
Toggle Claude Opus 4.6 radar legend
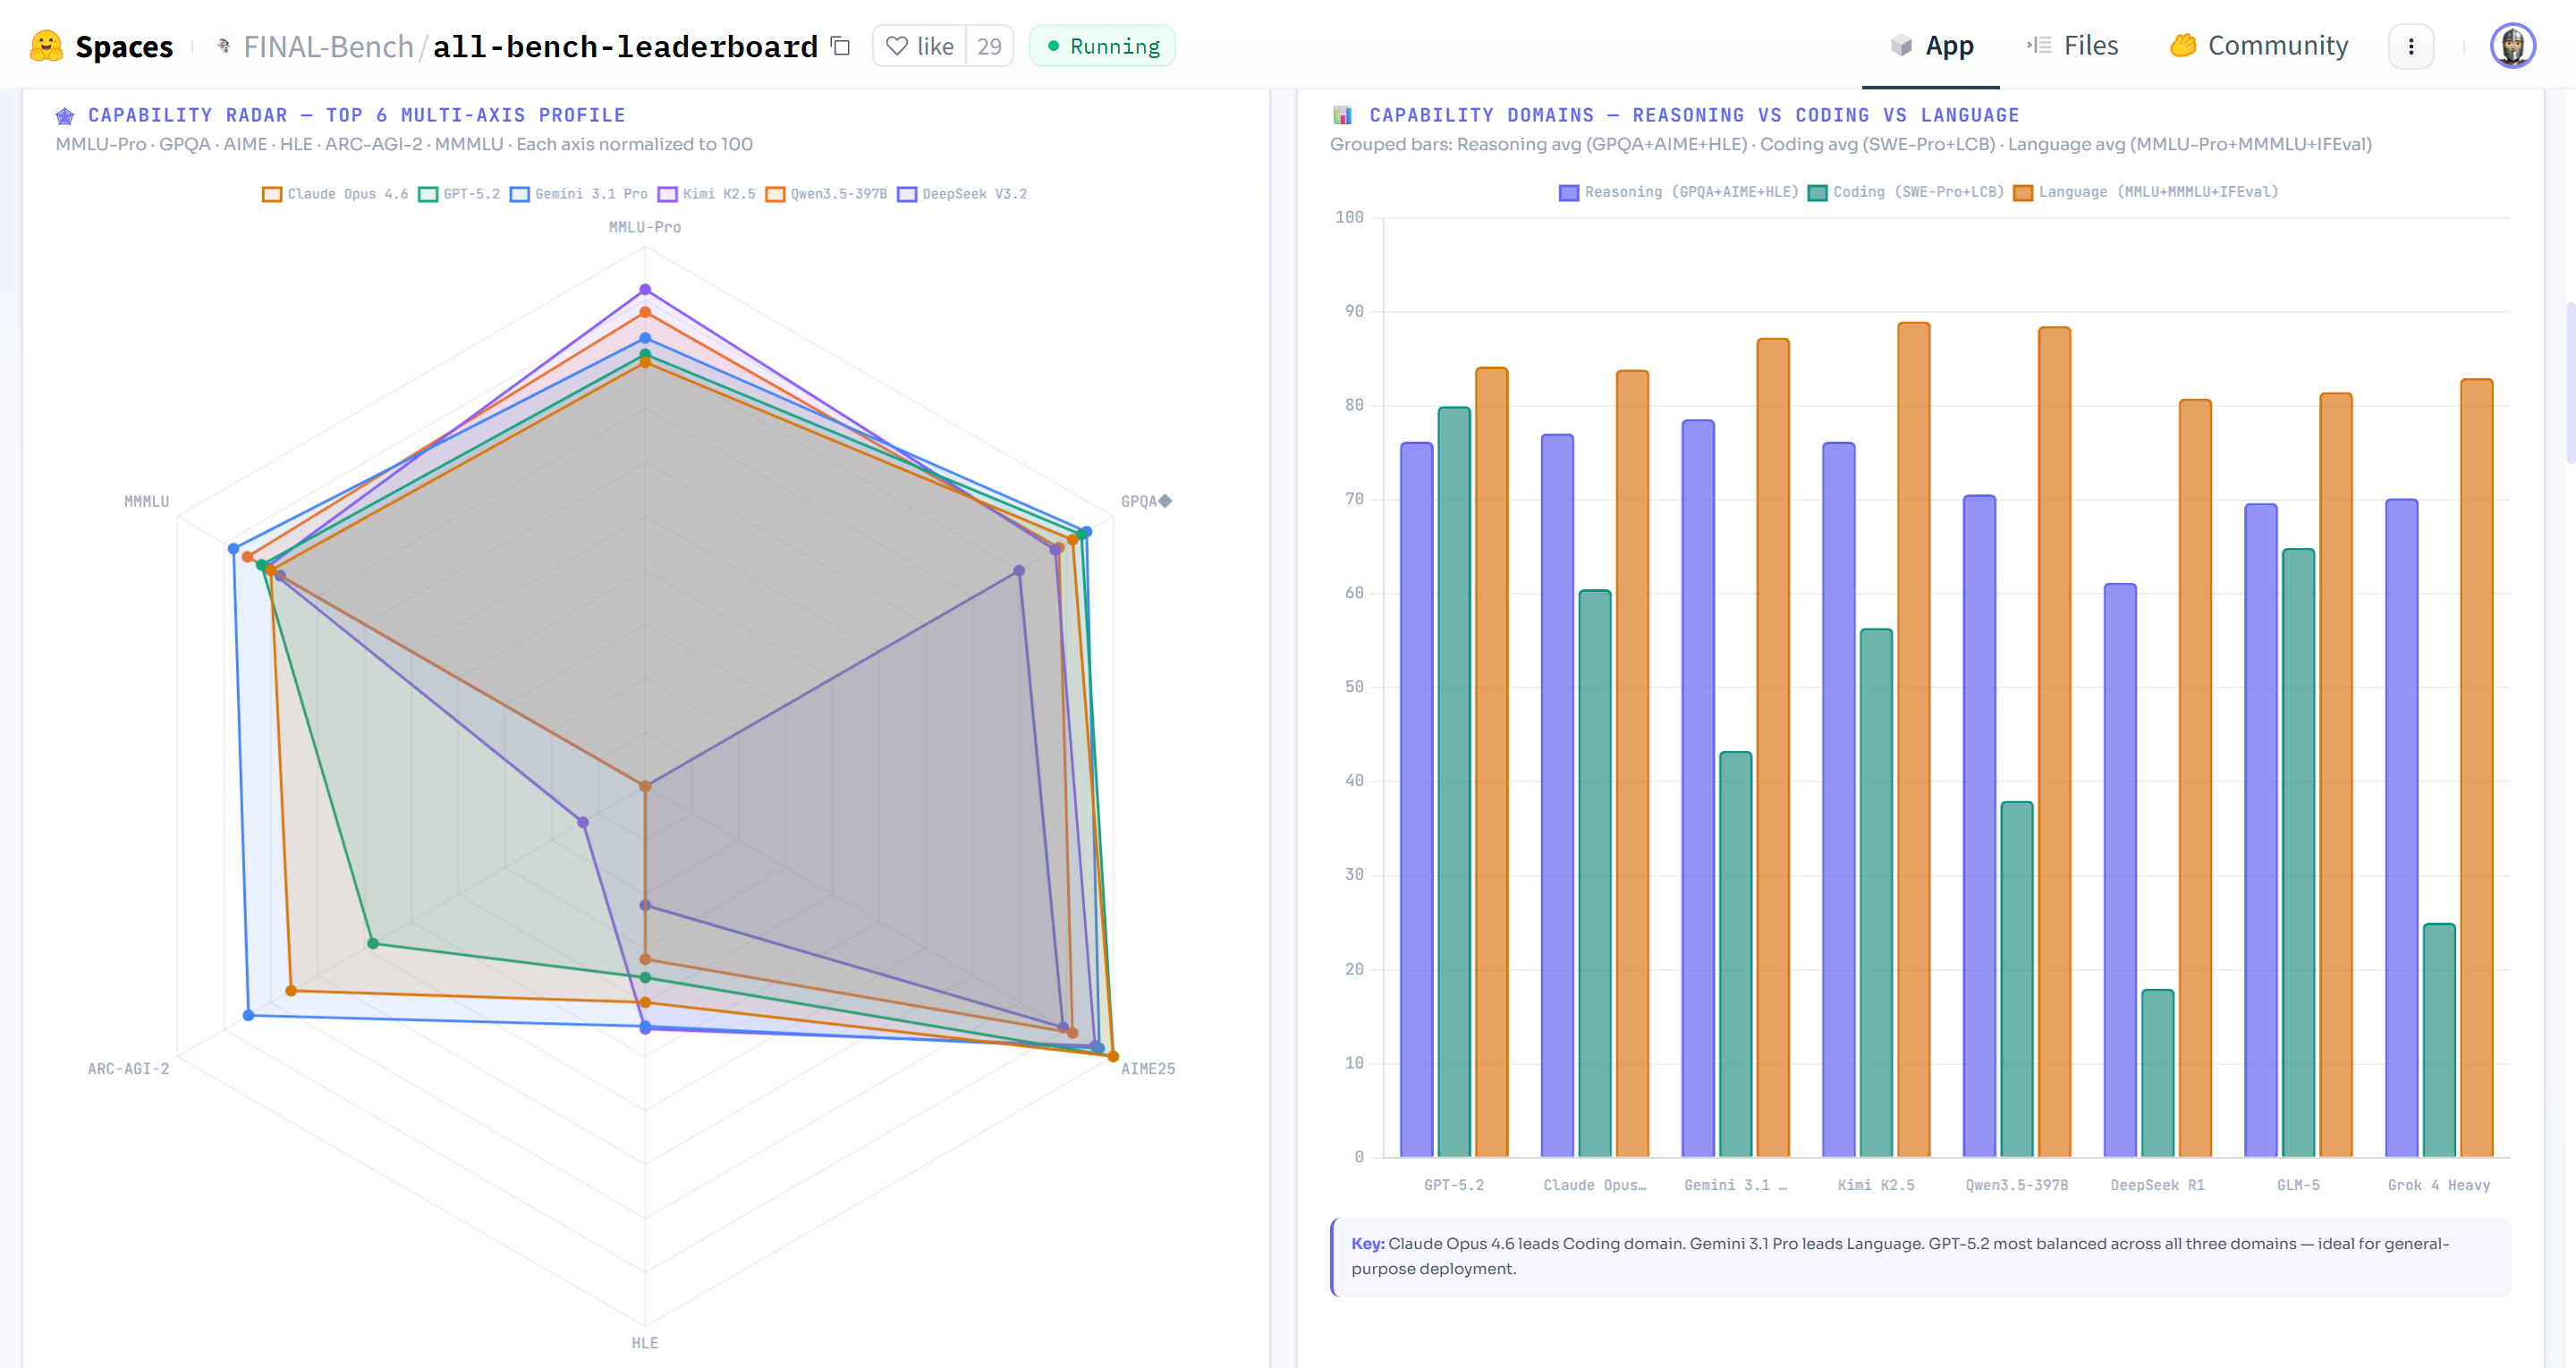pyautogui.click(x=335, y=194)
